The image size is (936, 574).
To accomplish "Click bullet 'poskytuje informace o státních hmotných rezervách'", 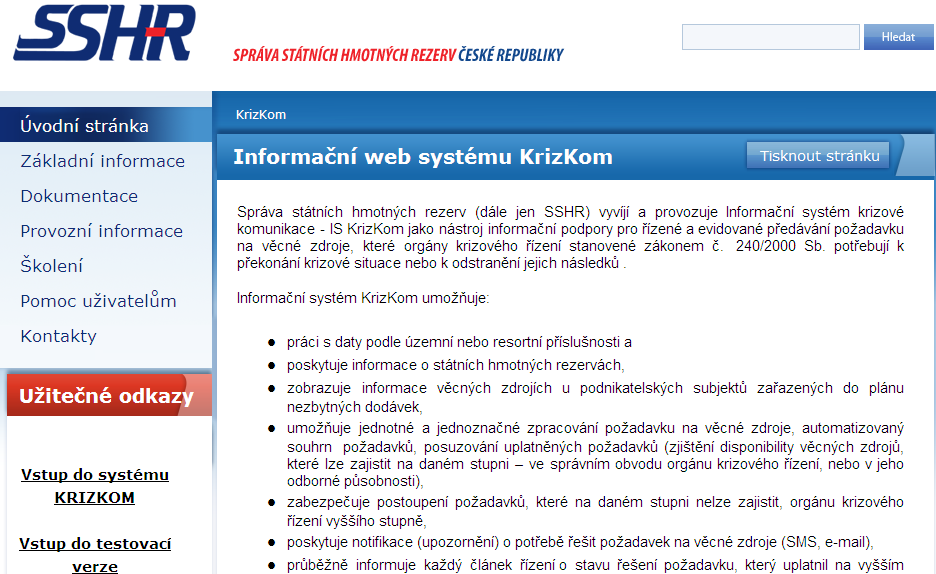I will (455, 365).
